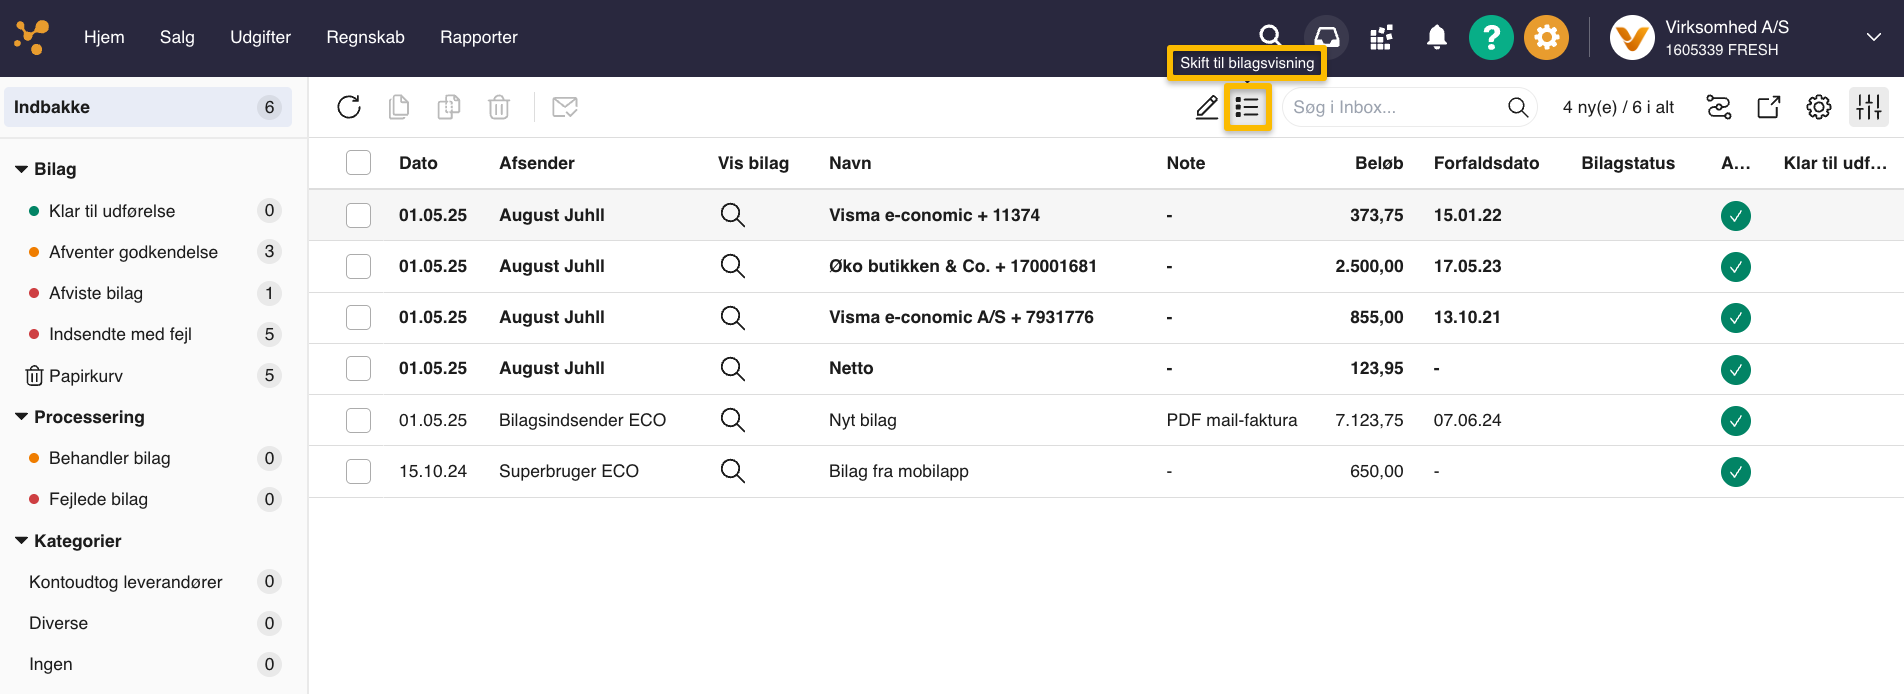Open the Virksomhed A/S account dropdown
The width and height of the screenshot is (1904, 694).
point(1872,38)
